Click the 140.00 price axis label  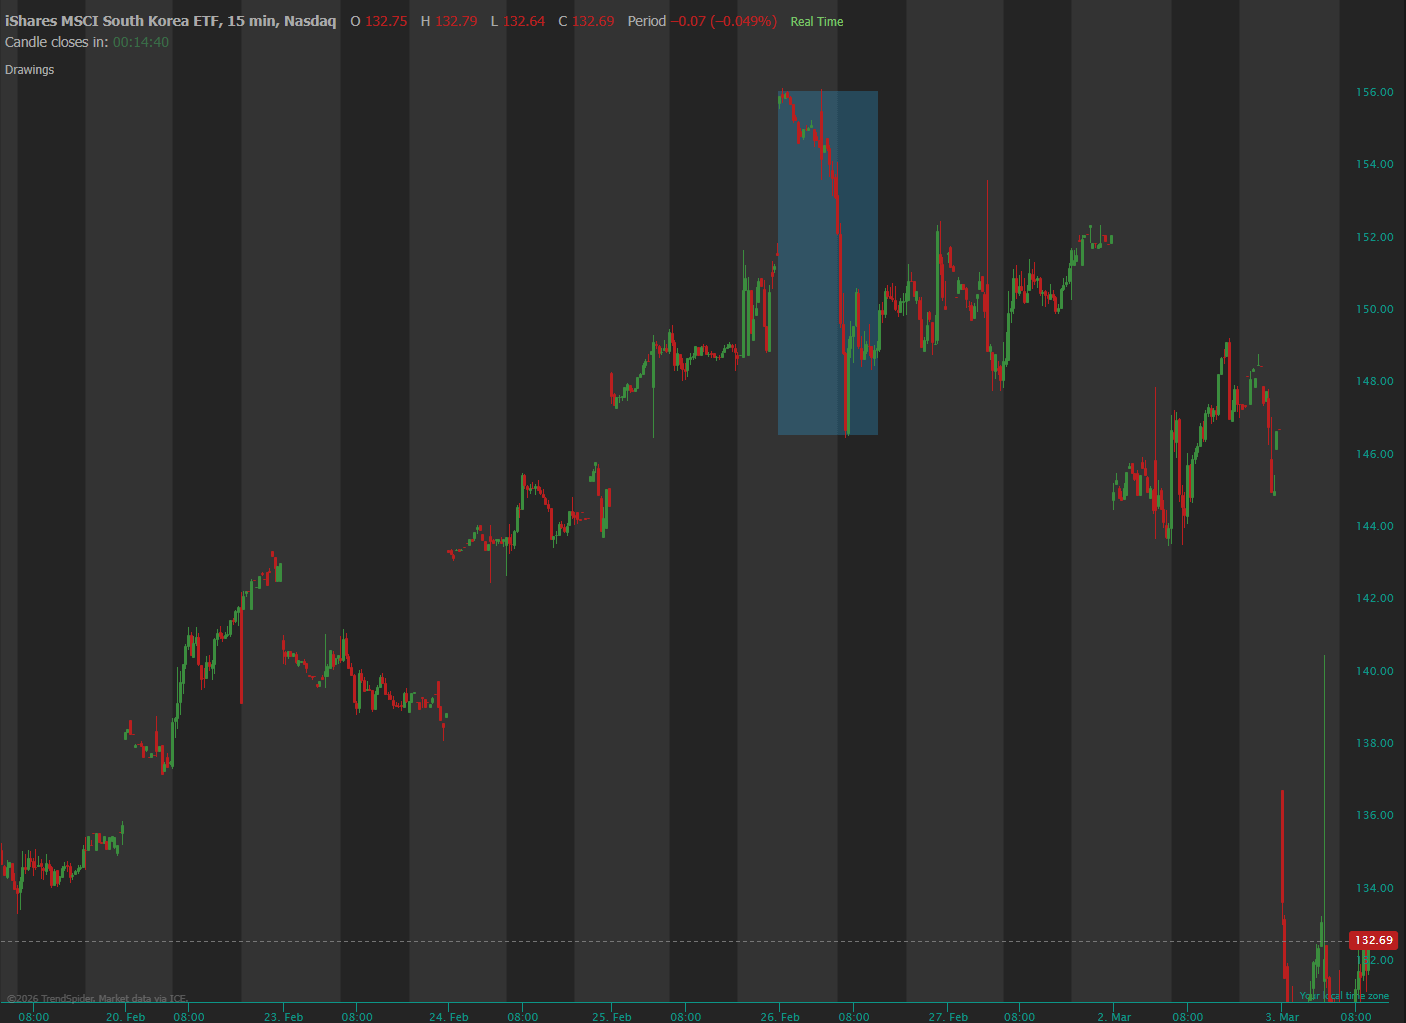click(1374, 671)
